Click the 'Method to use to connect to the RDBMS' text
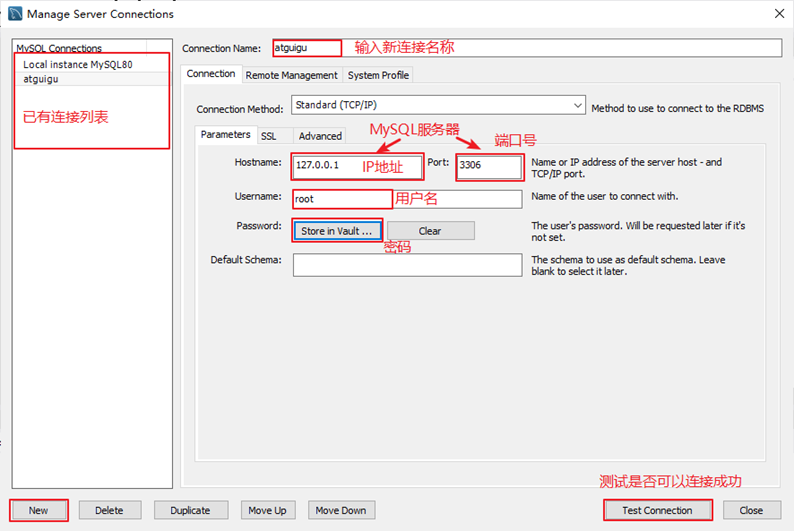Image resolution: width=794 pixels, height=531 pixels. click(x=678, y=108)
